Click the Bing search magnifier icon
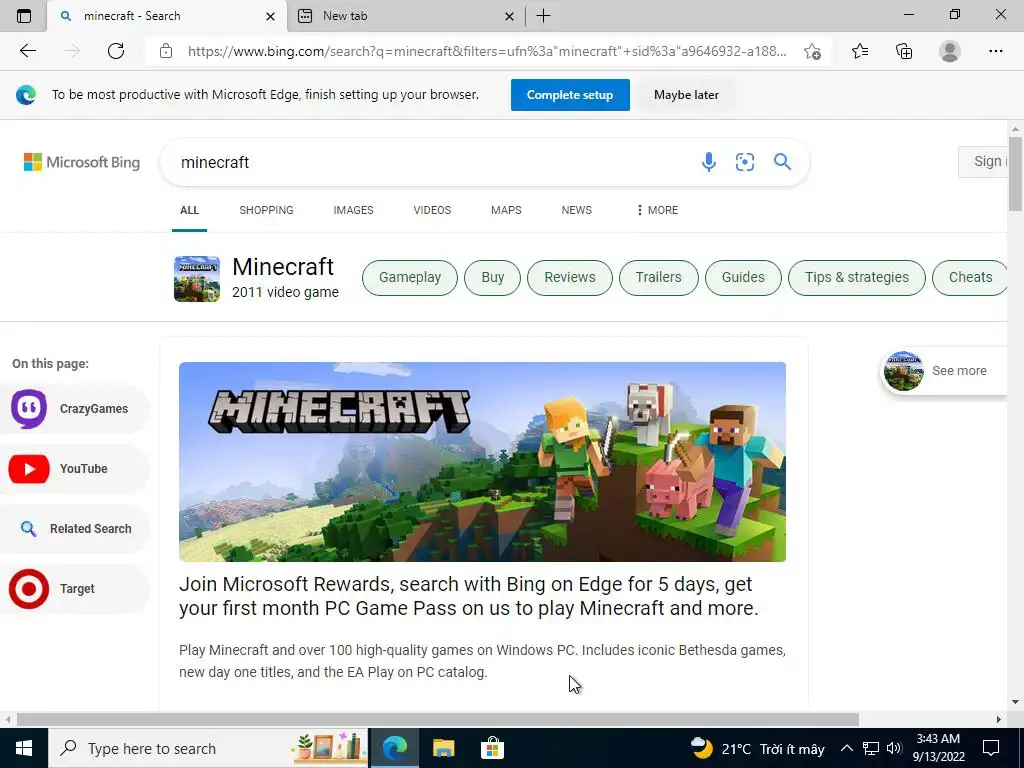This screenshot has height=768, width=1024. pos(782,162)
